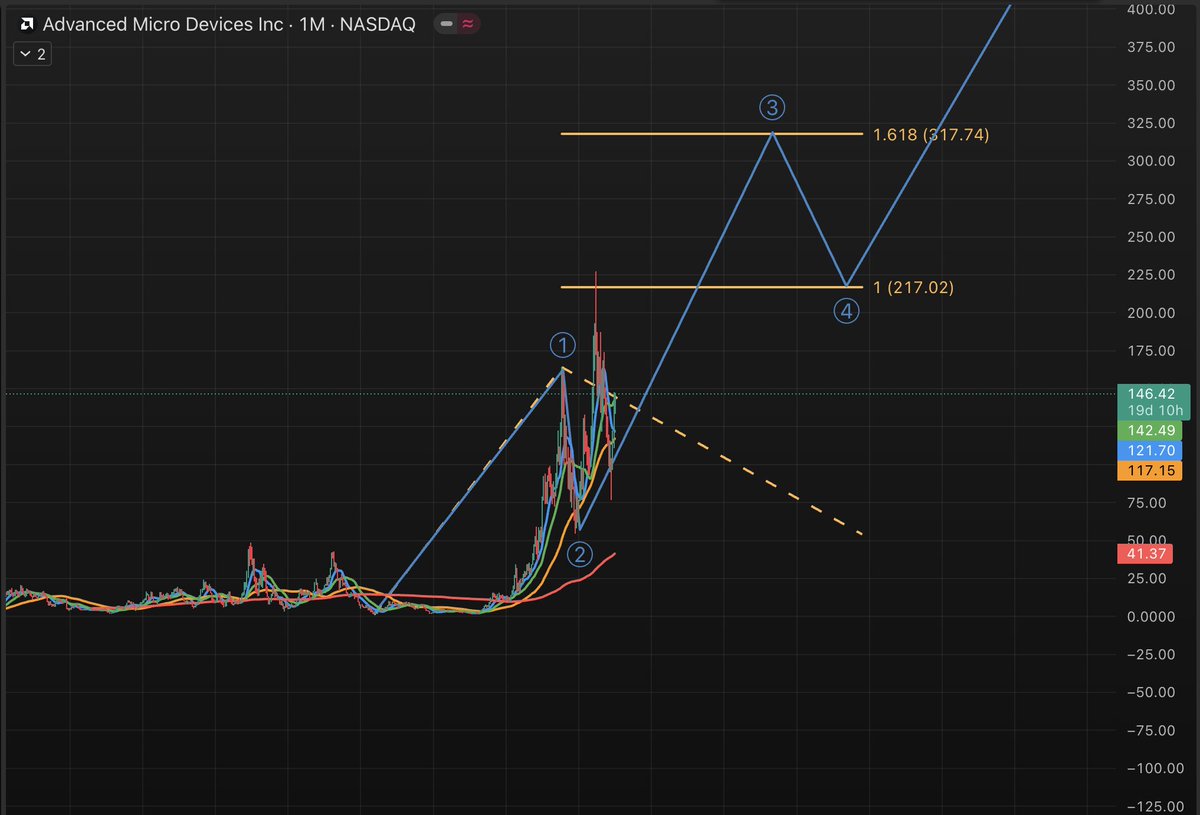
Task: Click the 175.00 price axis label
Action: (1151, 351)
